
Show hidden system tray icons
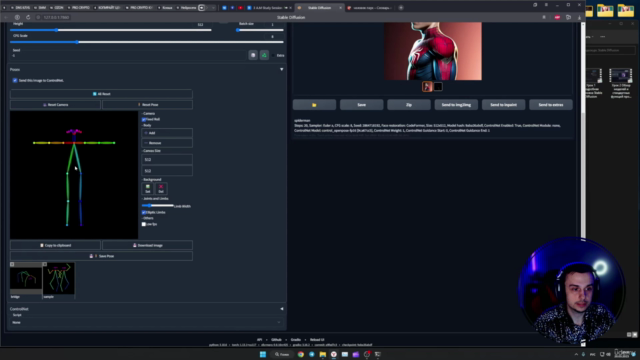coord(576,354)
